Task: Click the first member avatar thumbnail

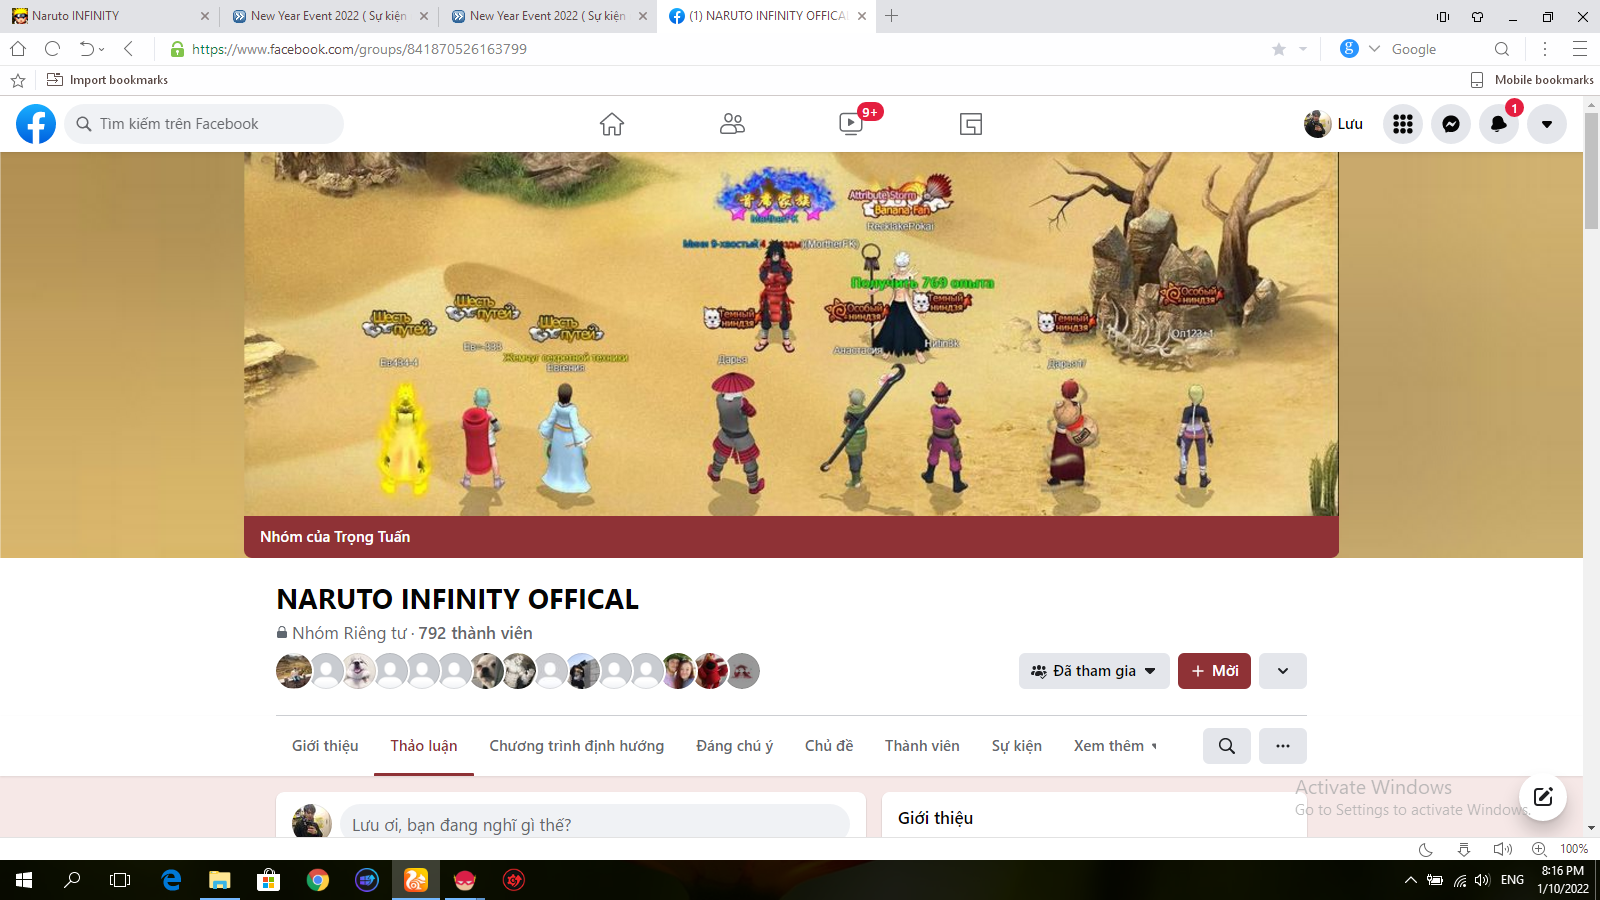Action: (294, 671)
